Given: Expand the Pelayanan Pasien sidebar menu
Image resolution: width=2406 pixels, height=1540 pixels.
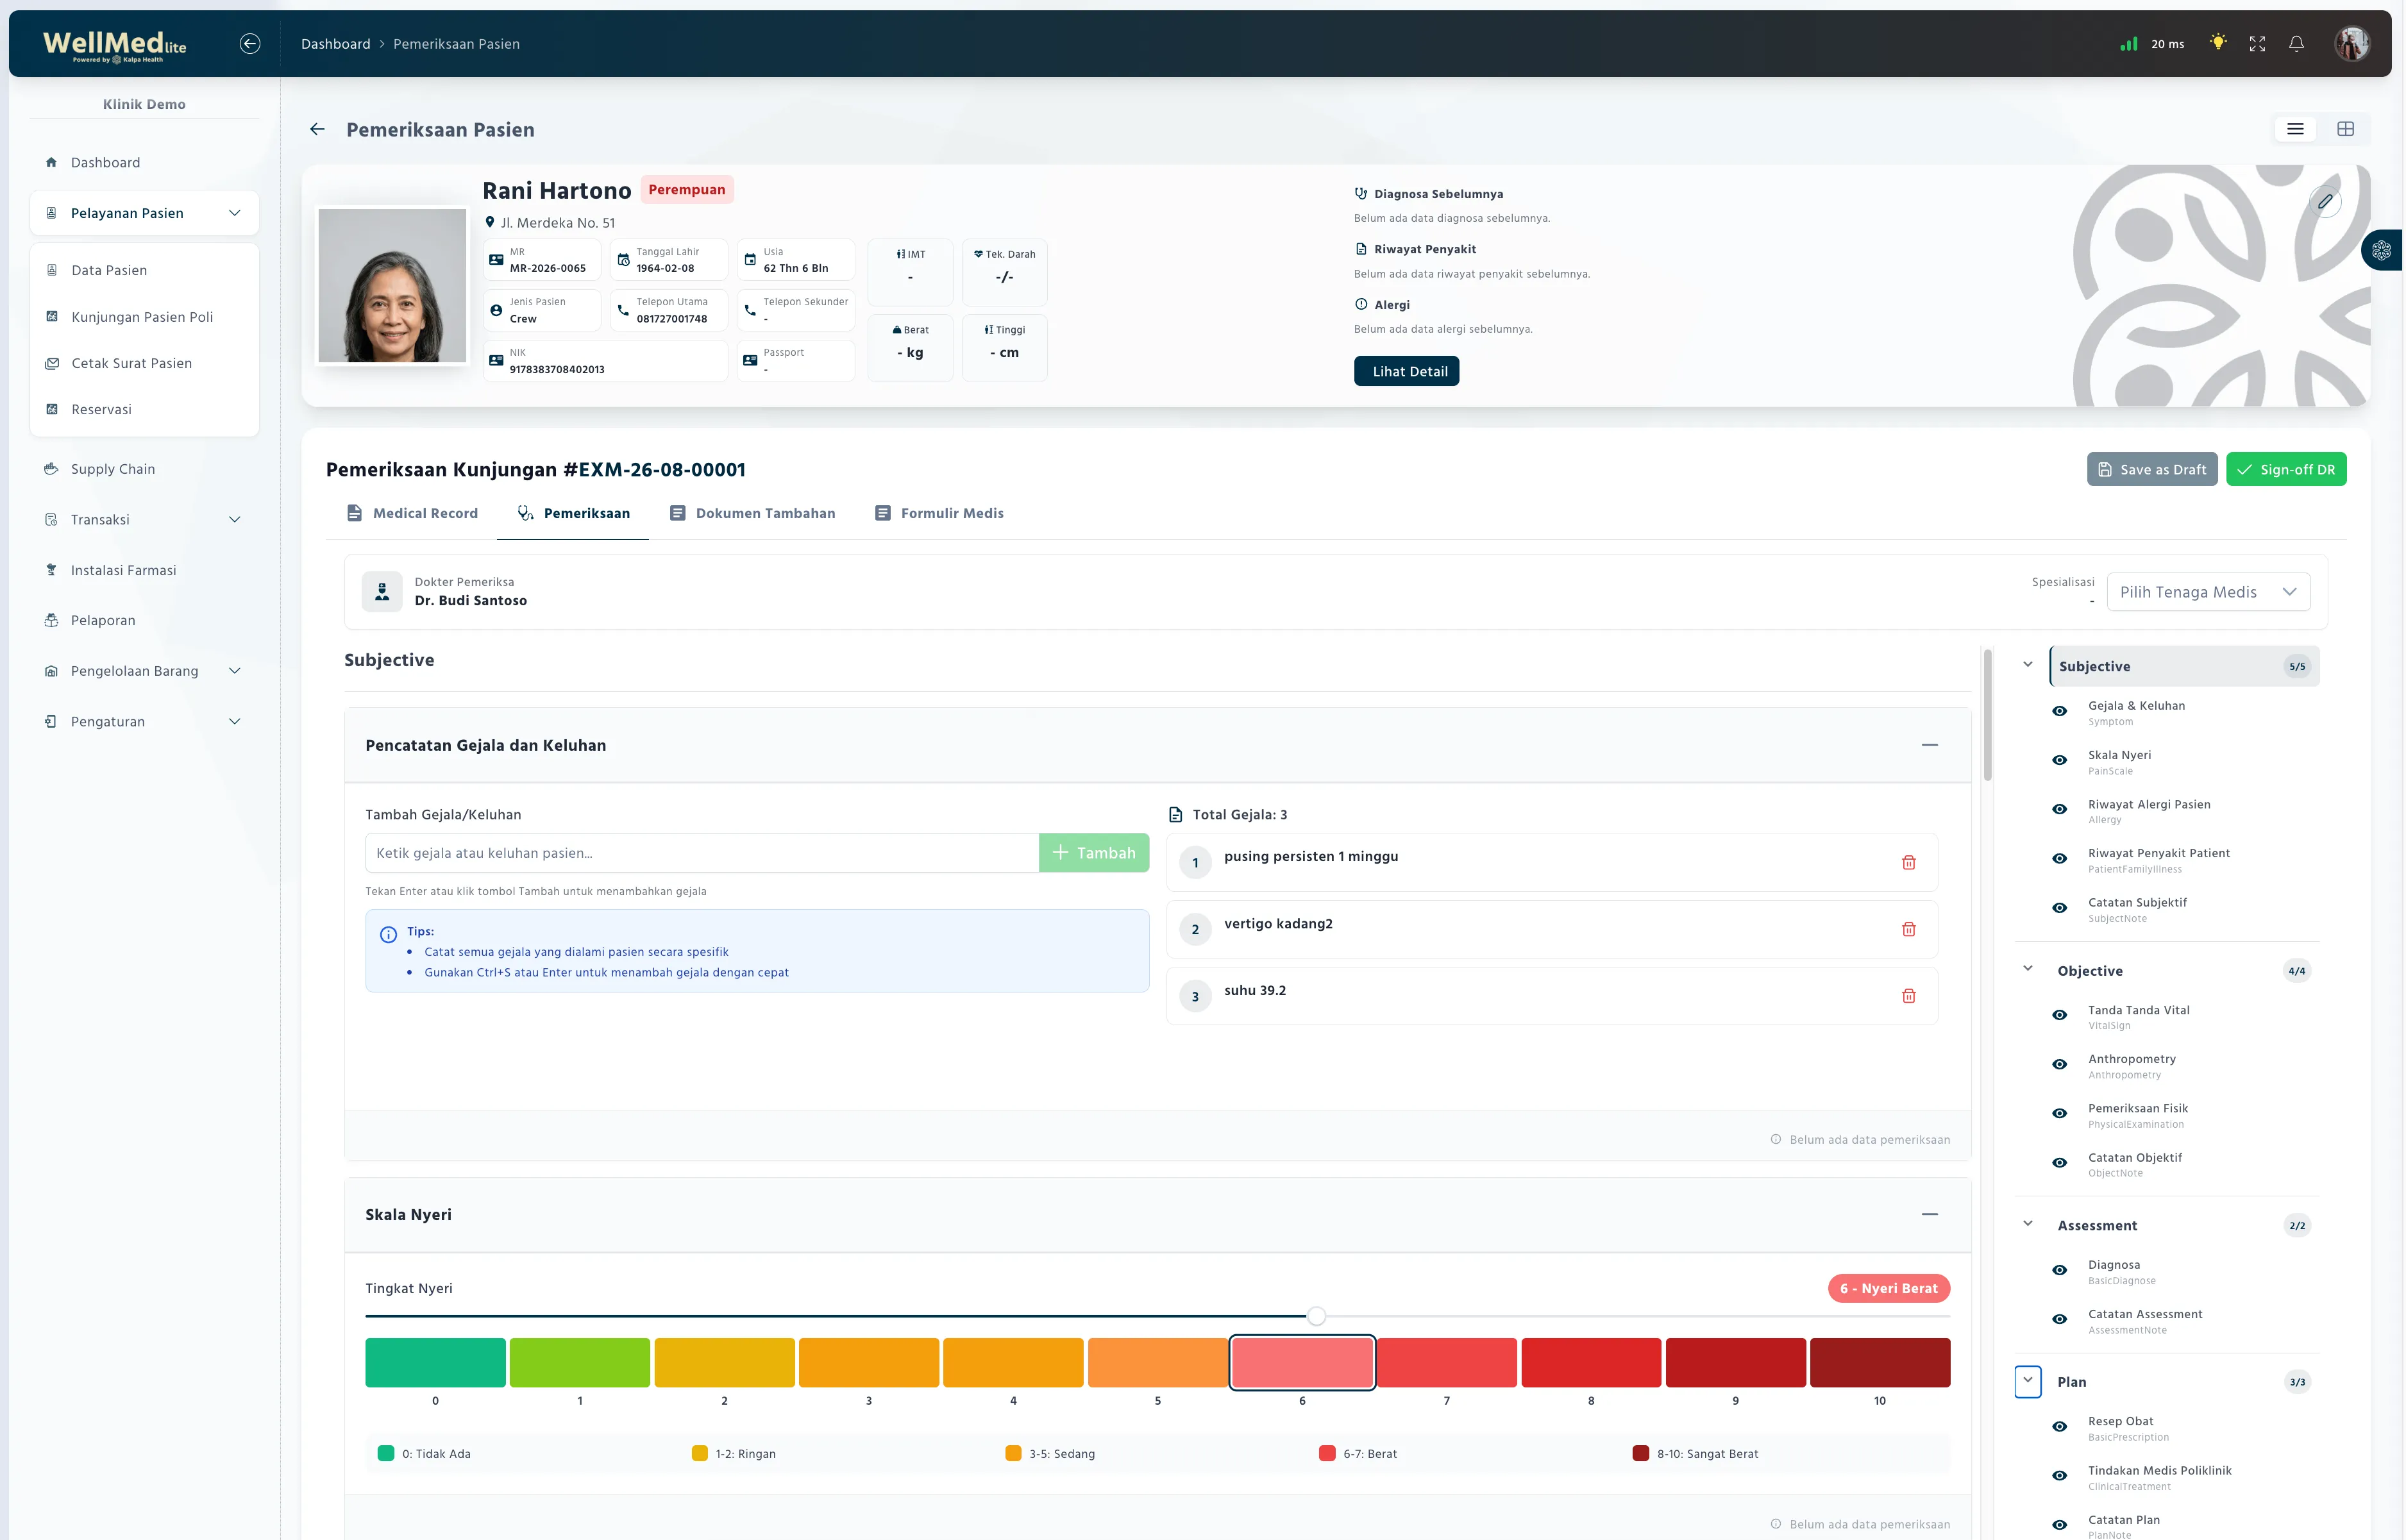Looking at the screenshot, I should pos(144,213).
